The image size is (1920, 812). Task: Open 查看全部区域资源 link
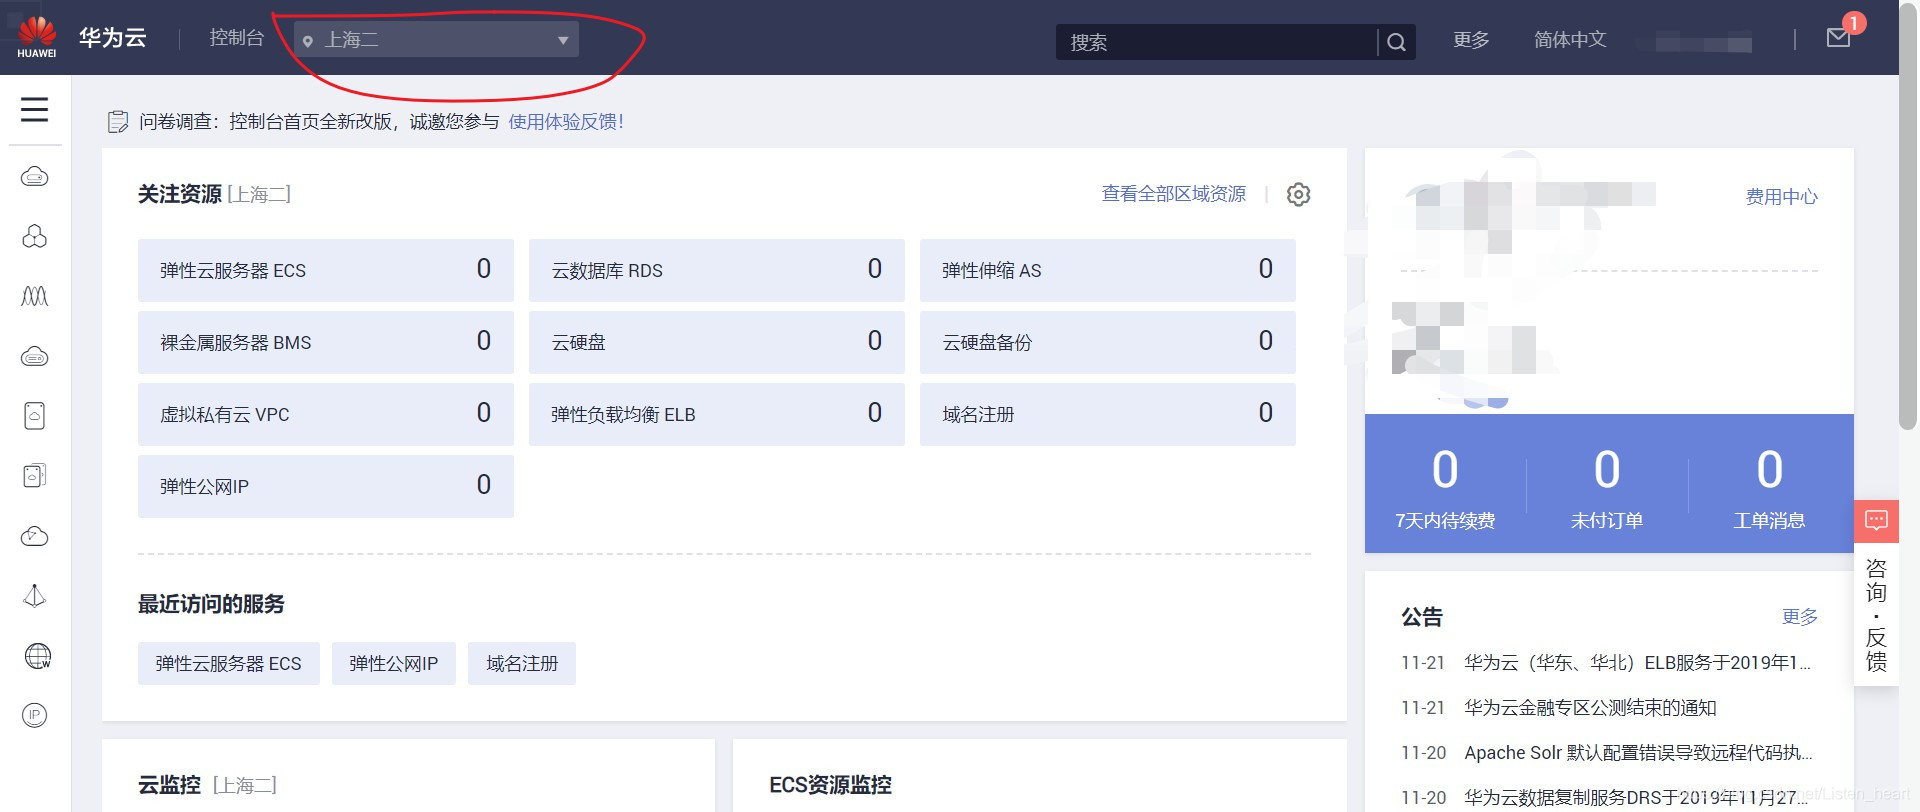pyautogui.click(x=1173, y=194)
